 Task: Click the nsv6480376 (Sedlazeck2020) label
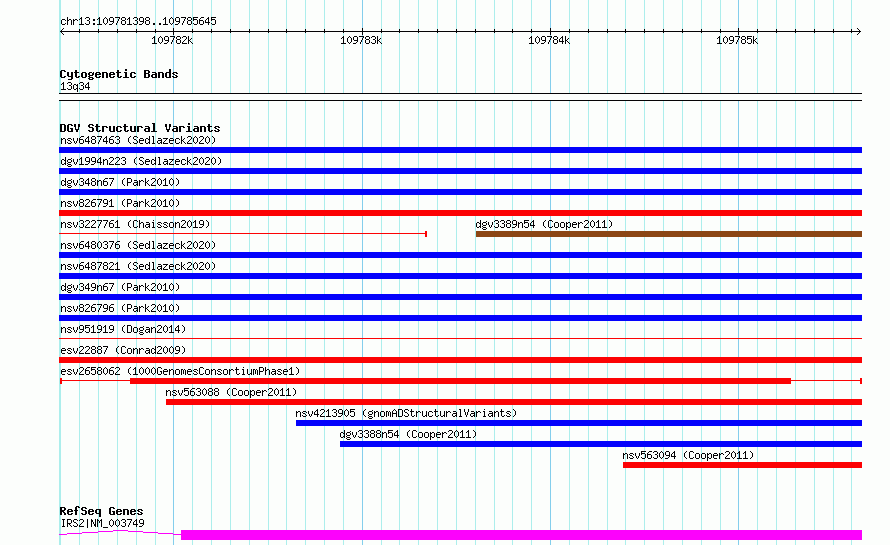click(x=138, y=245)
